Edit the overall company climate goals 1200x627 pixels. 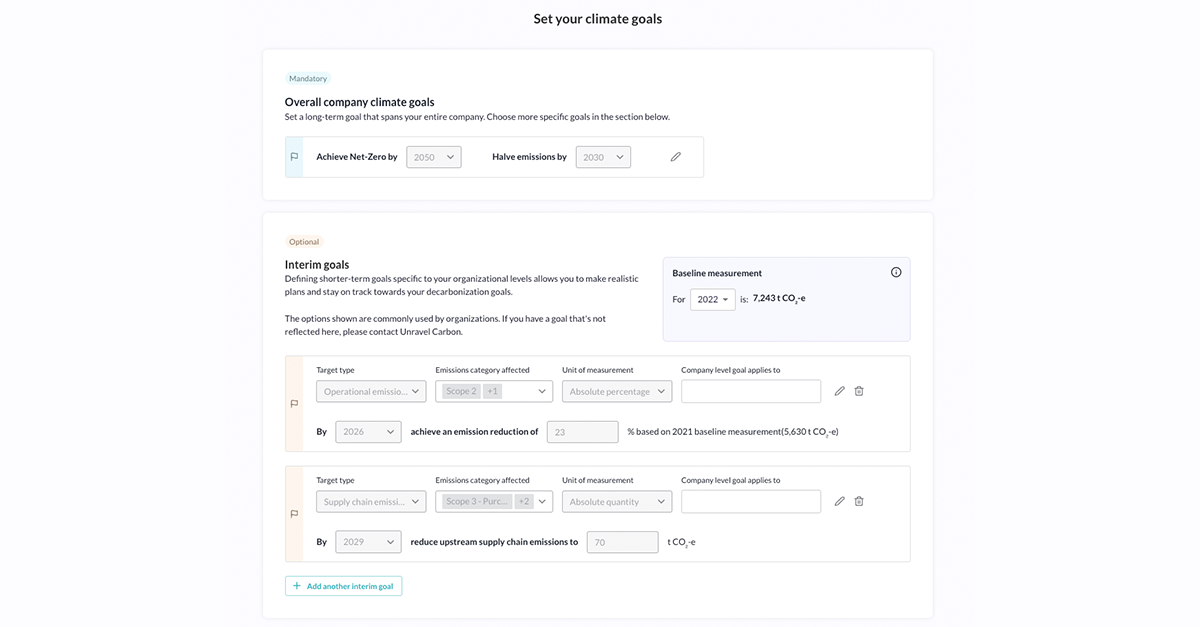pos(676,157)
